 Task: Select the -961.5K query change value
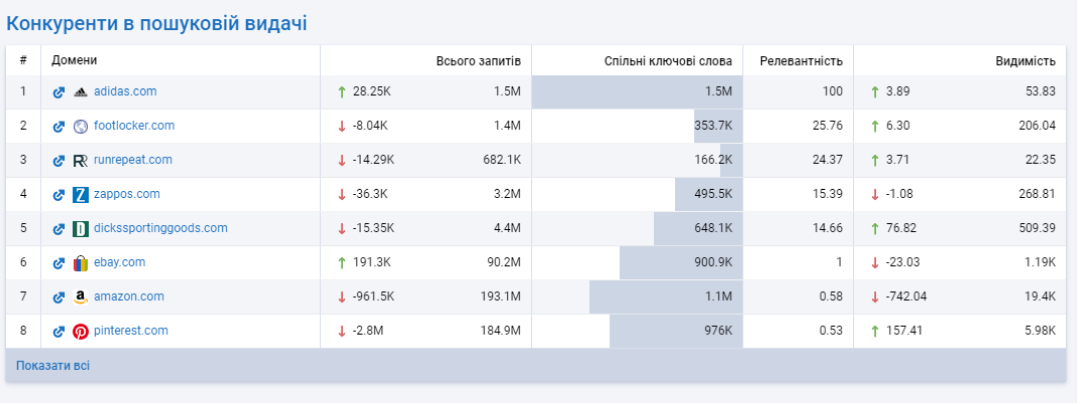coord(374,297)
